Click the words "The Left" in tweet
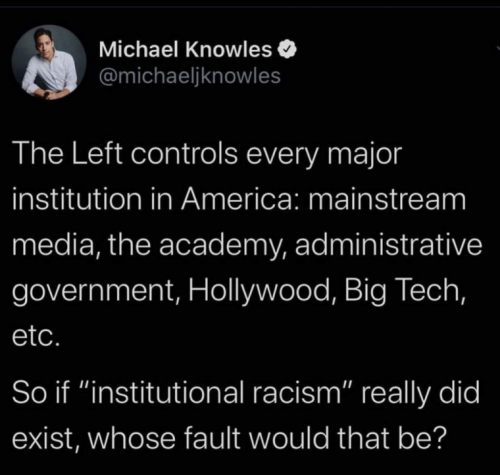Screen dimensions: 500x475 pos(67,154)
